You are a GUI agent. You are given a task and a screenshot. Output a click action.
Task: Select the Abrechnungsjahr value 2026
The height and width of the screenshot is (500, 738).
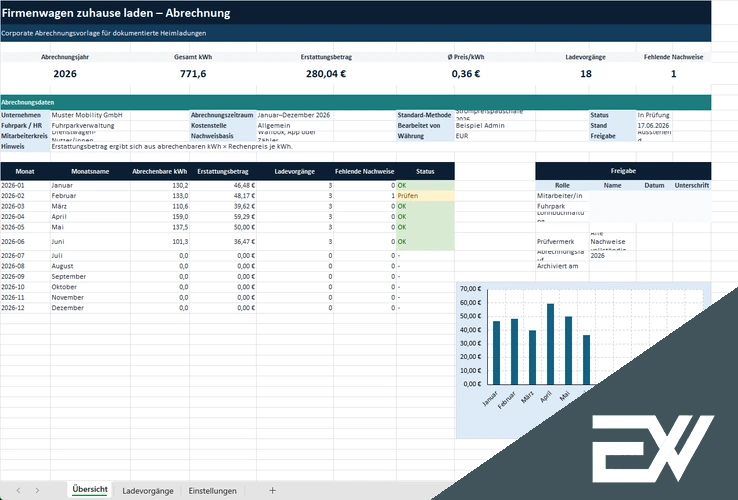tap(65, 74)
